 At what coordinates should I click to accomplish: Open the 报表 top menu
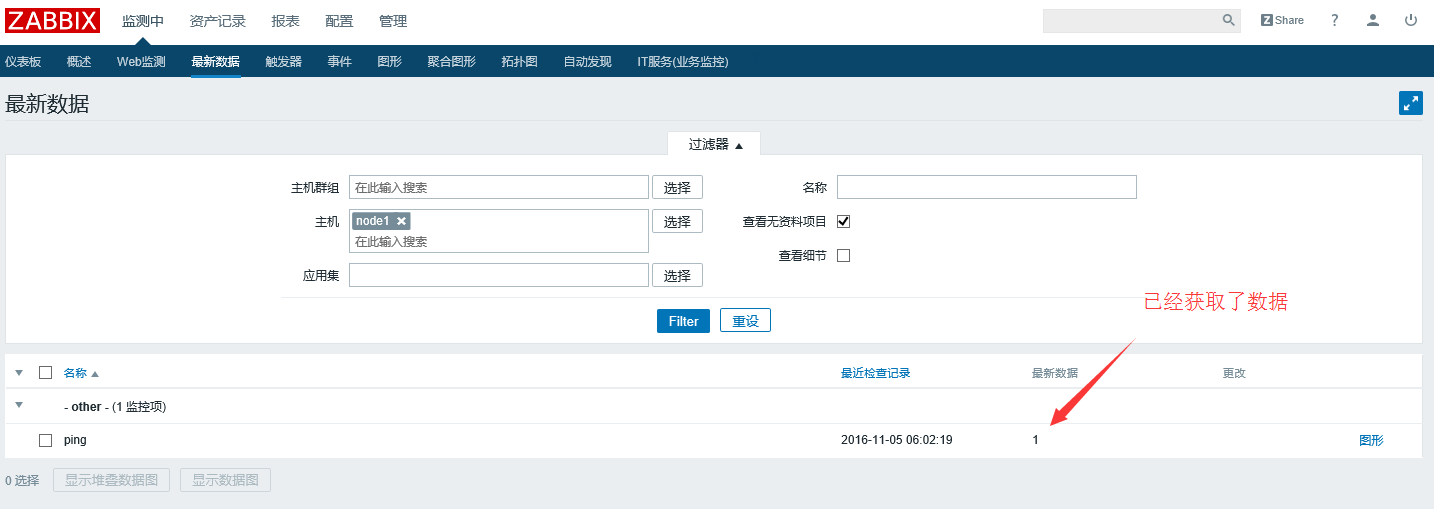(285, 21)
